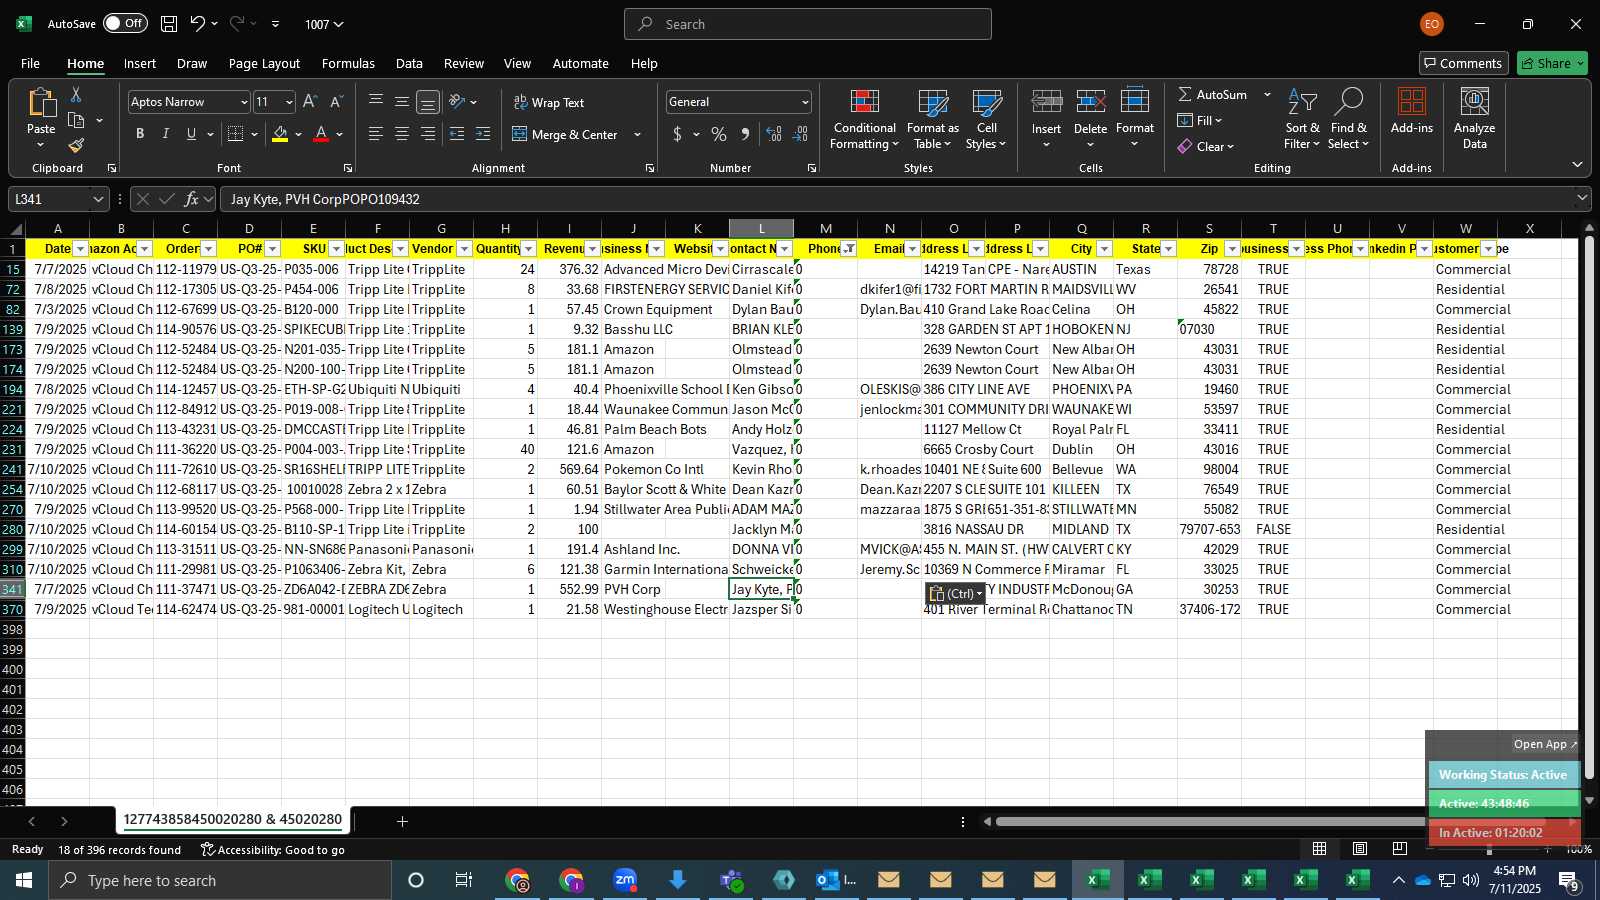Open the File menu tab

point(31,63)
